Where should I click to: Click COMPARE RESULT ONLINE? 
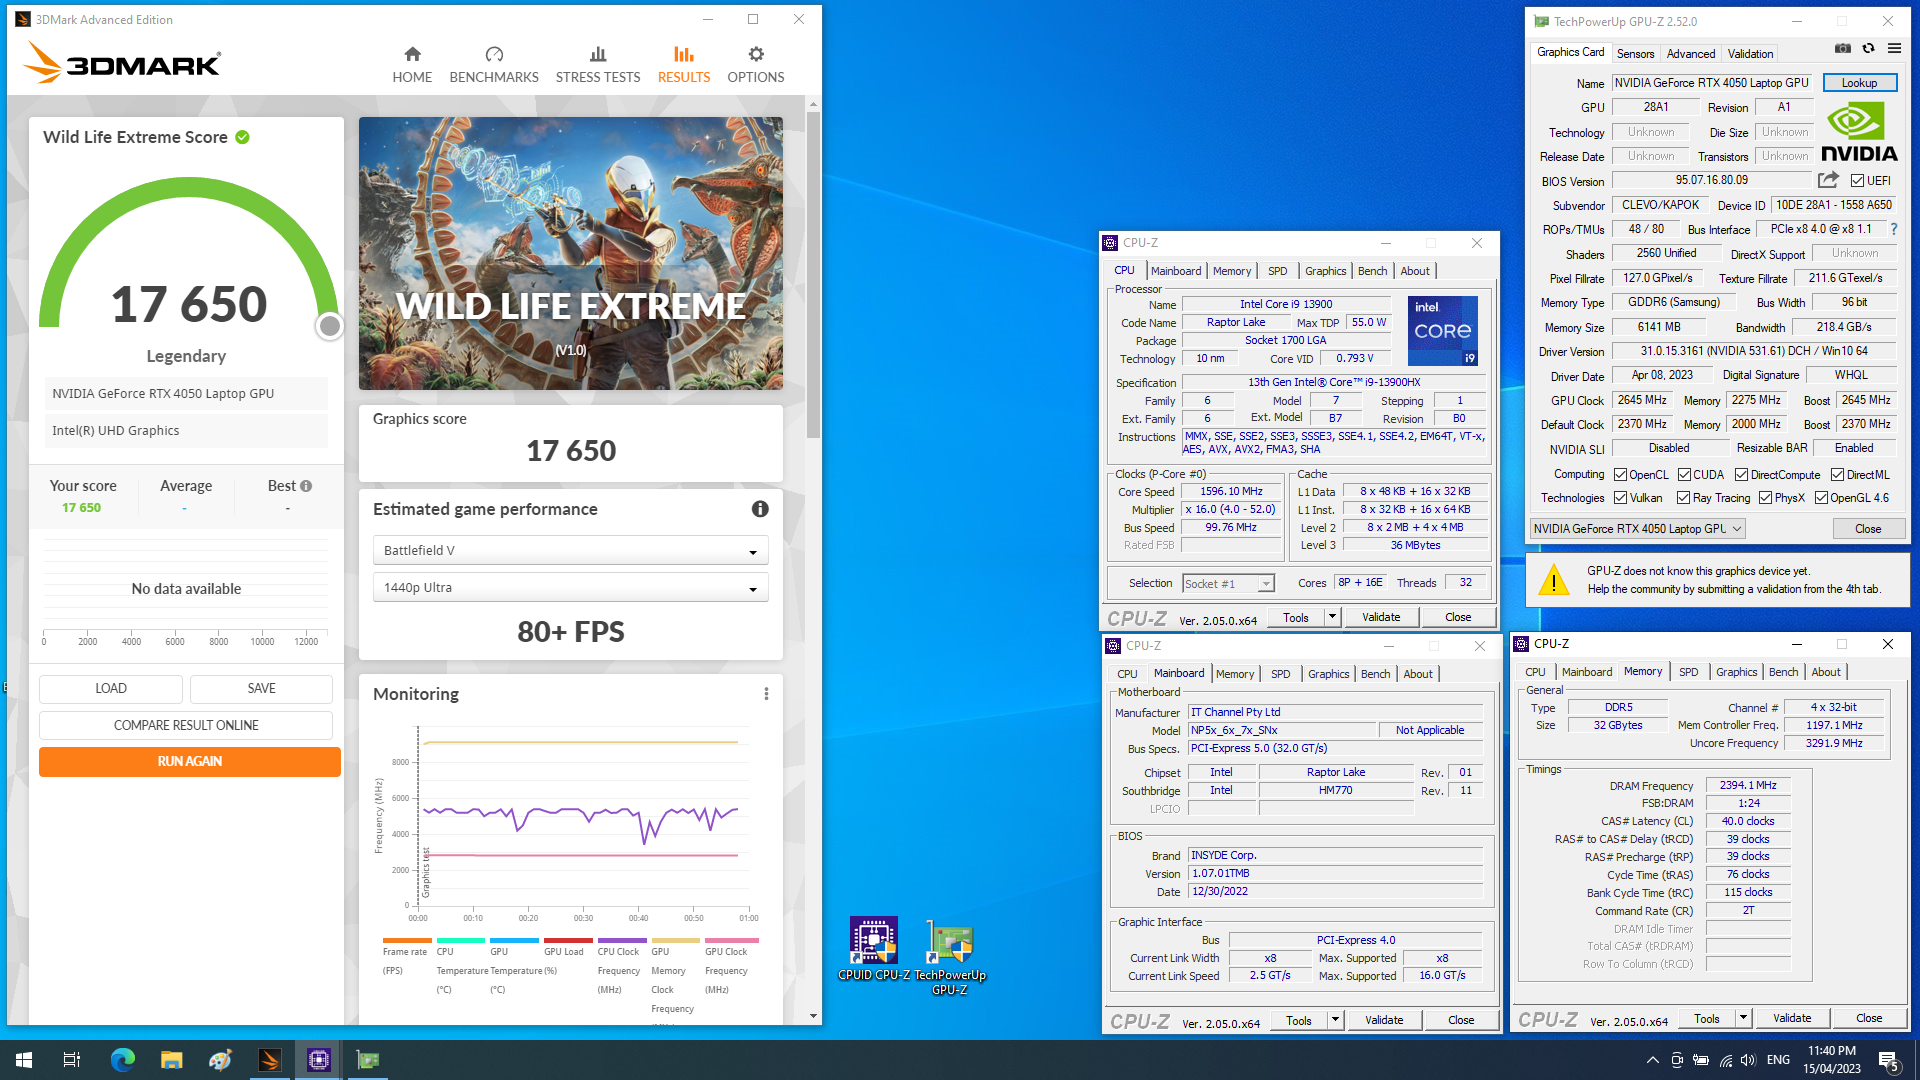pyautogui.click(x=186, y=725)
